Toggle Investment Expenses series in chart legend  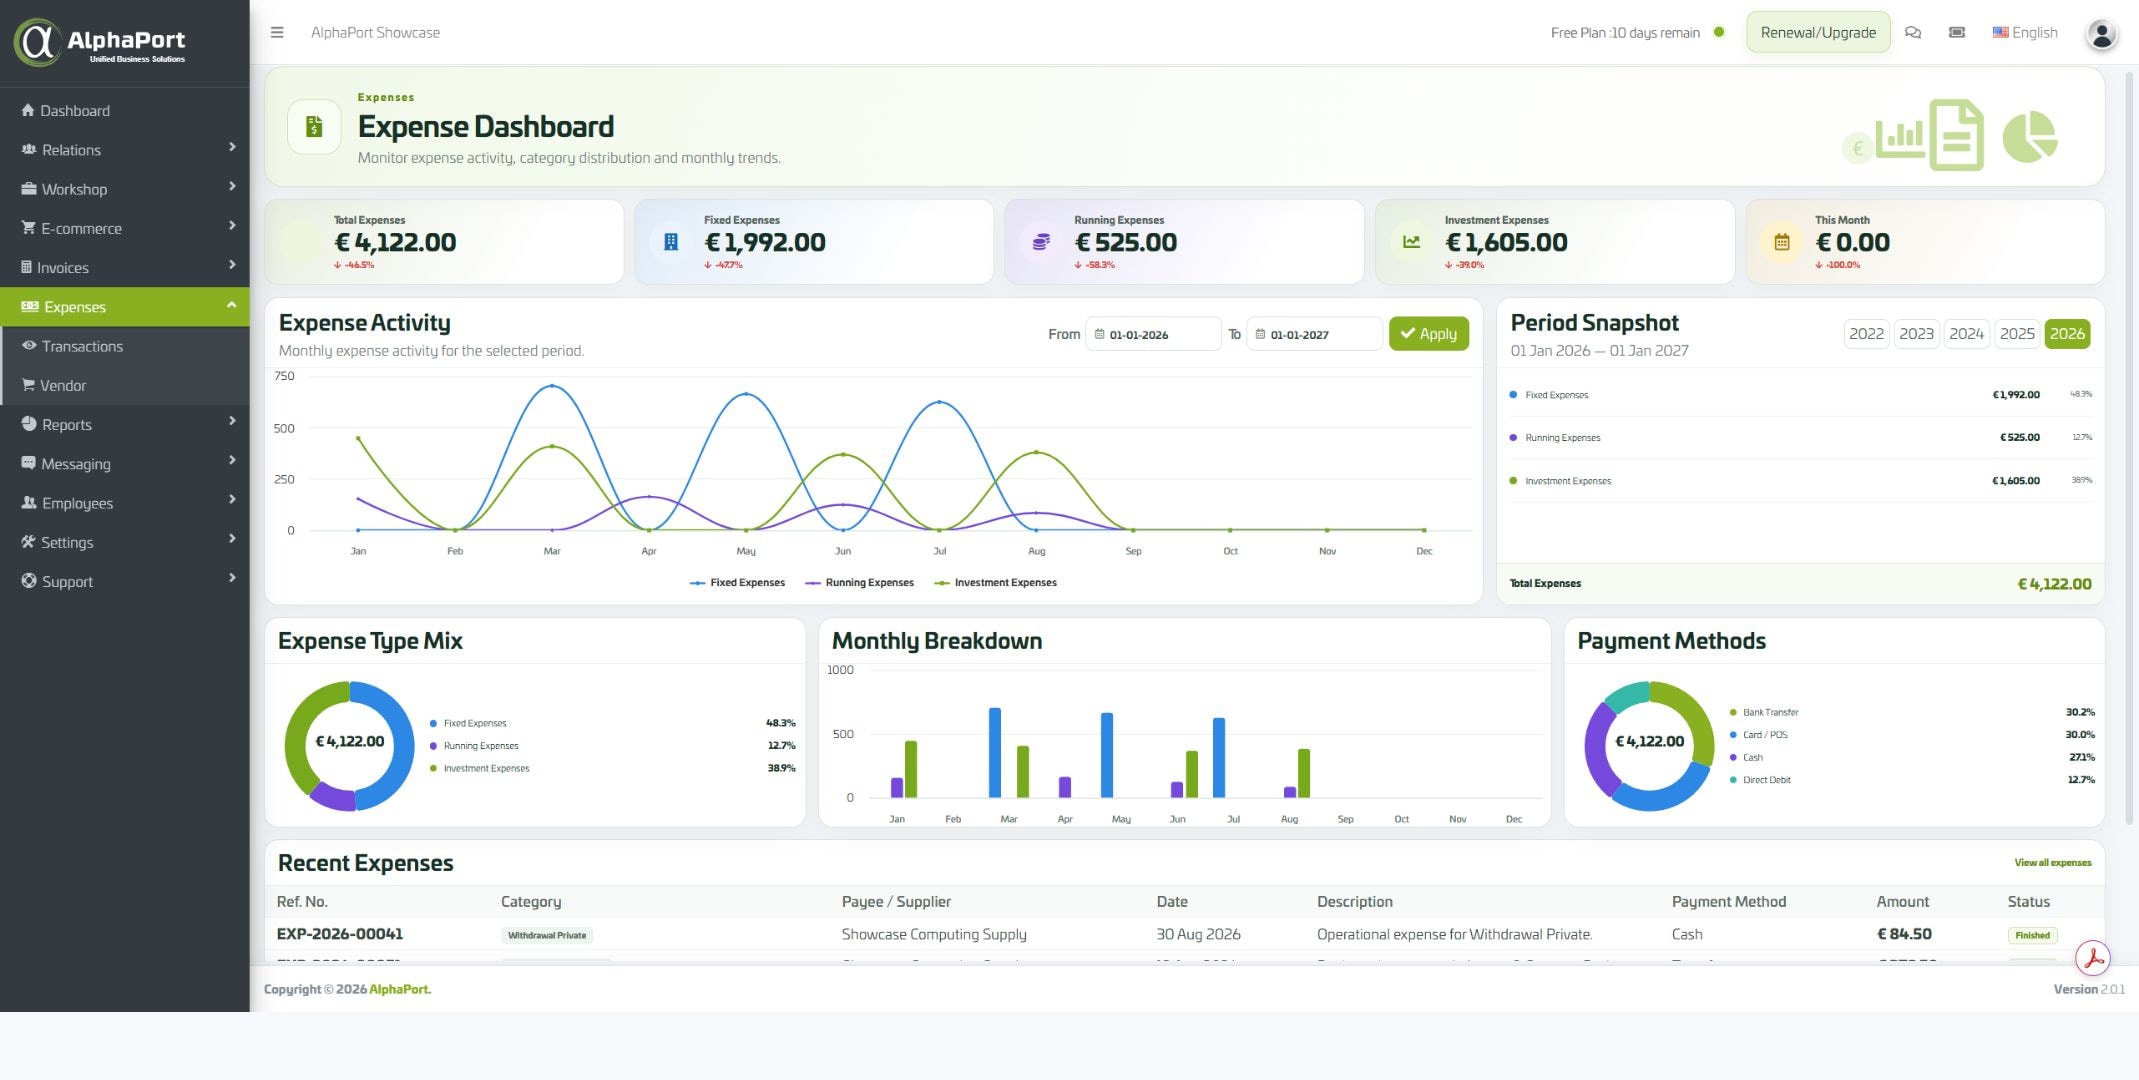point(995,582)
